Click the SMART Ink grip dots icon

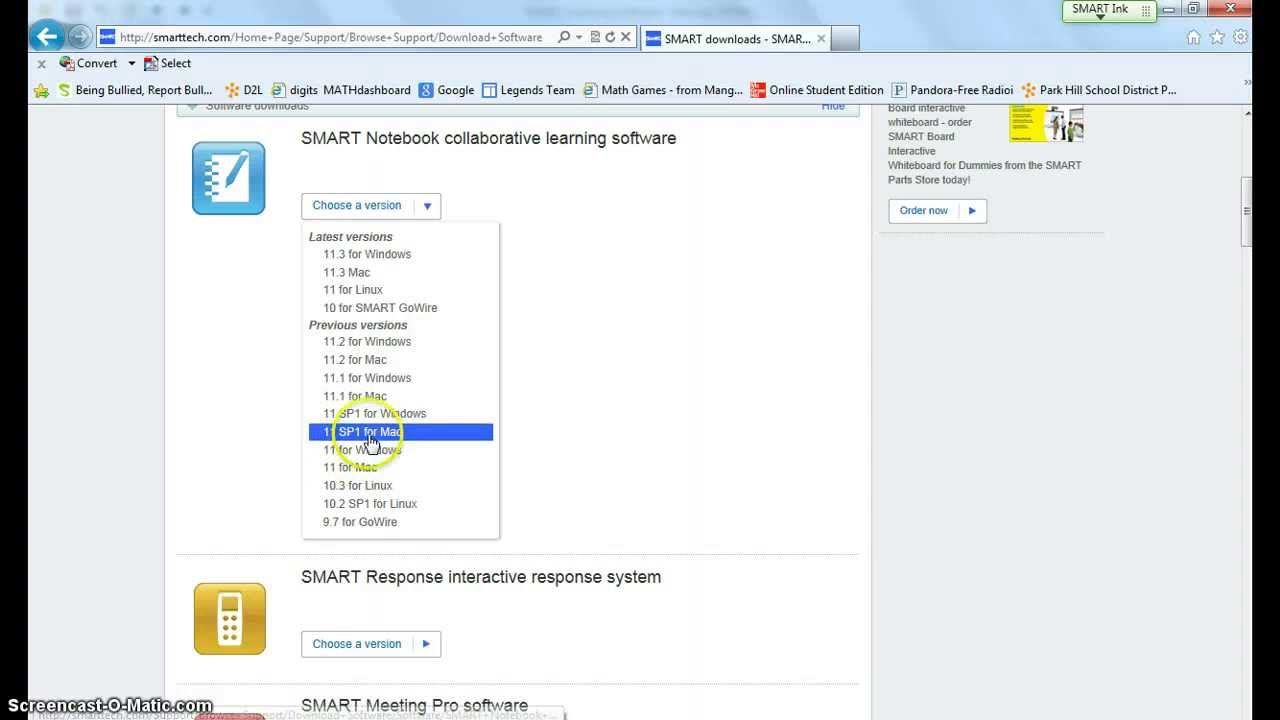[1146, 10]
